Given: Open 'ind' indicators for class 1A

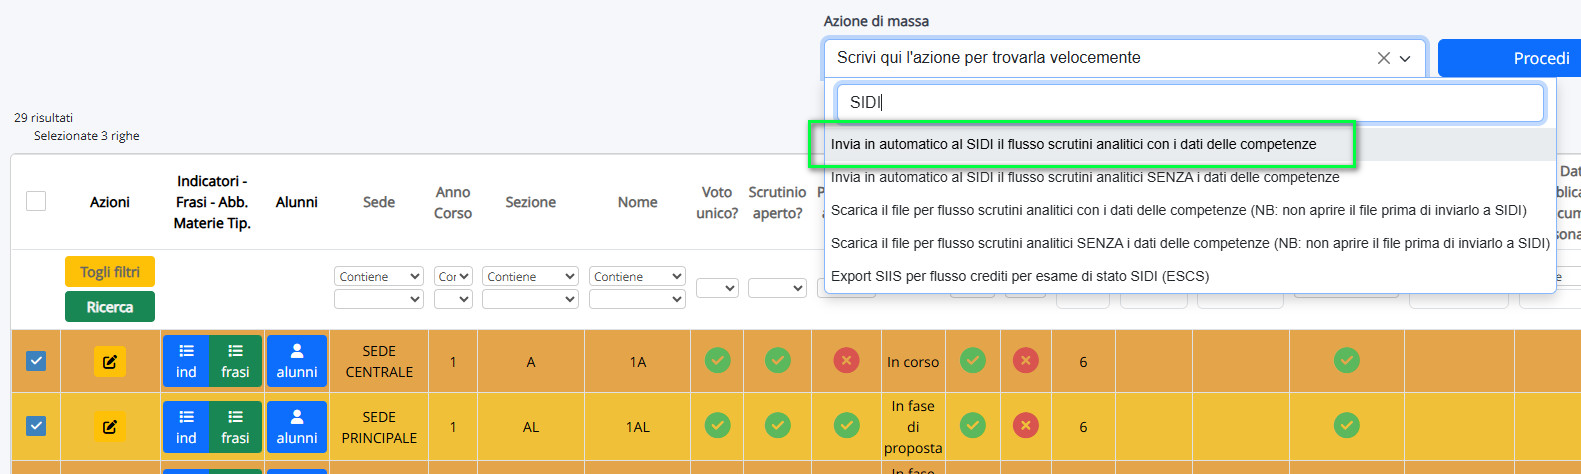Looking at the screenshot, I should 186,361.
